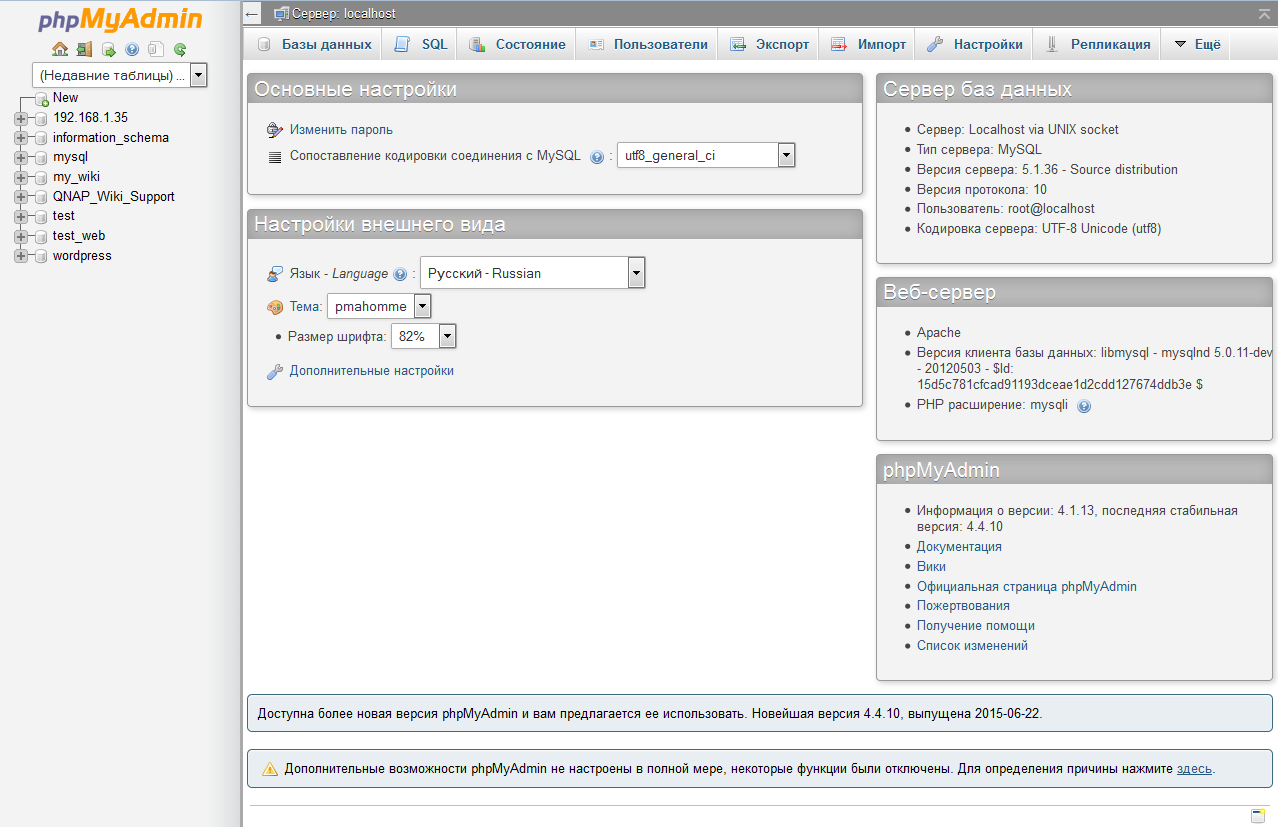Switch to the Экспорт tab
This screenshot has height=827, width=1278.
769,45
